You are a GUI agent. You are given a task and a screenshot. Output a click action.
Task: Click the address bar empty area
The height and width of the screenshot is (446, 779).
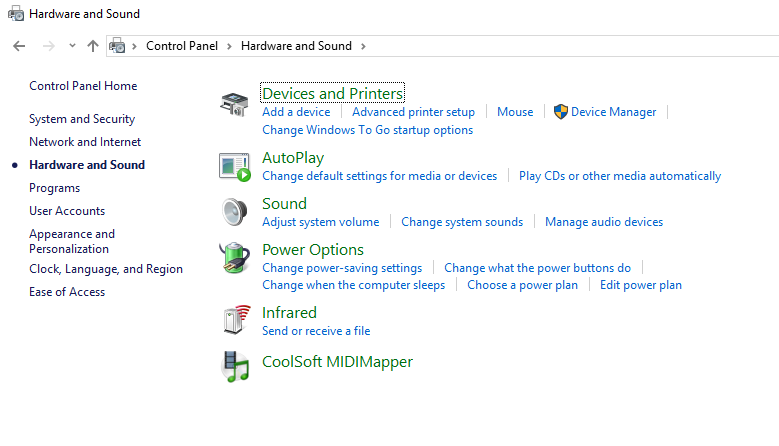tap(570, 46)
